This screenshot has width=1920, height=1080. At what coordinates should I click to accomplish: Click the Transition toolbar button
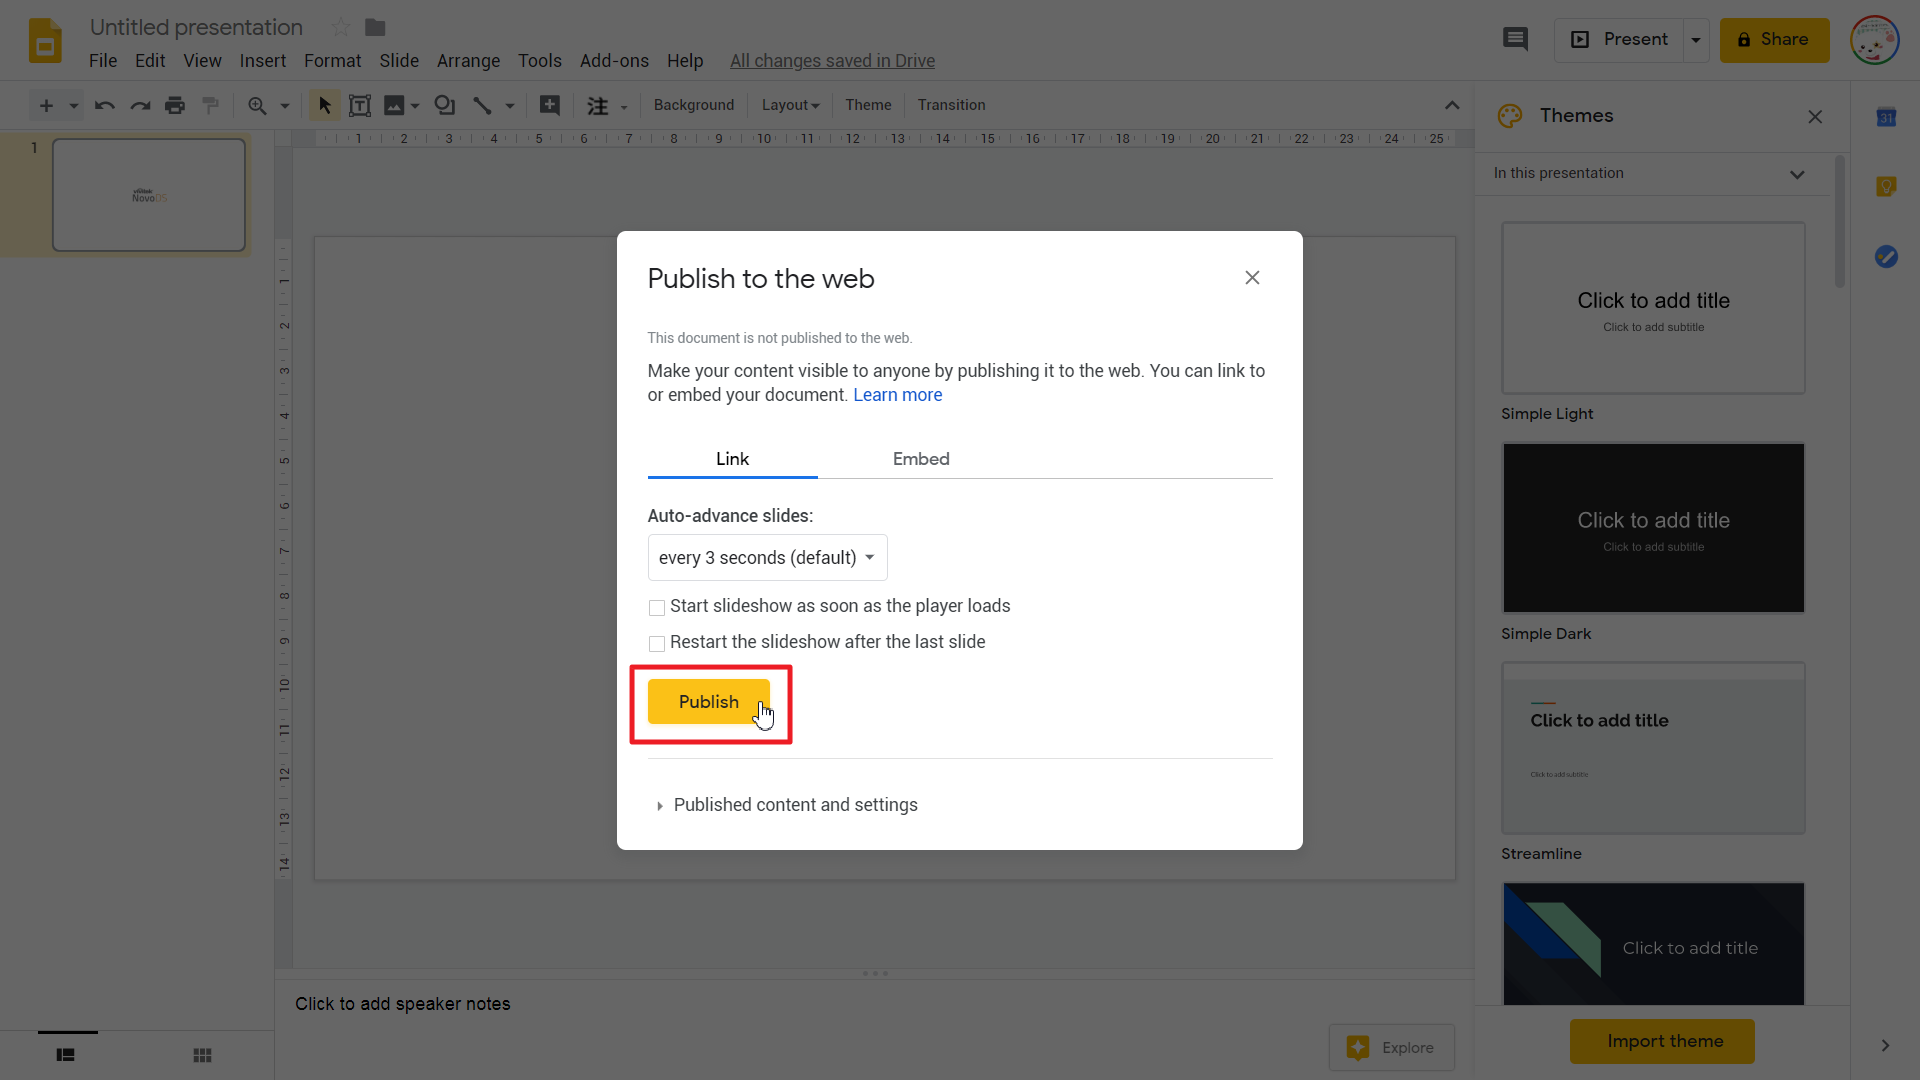point(951,105)
